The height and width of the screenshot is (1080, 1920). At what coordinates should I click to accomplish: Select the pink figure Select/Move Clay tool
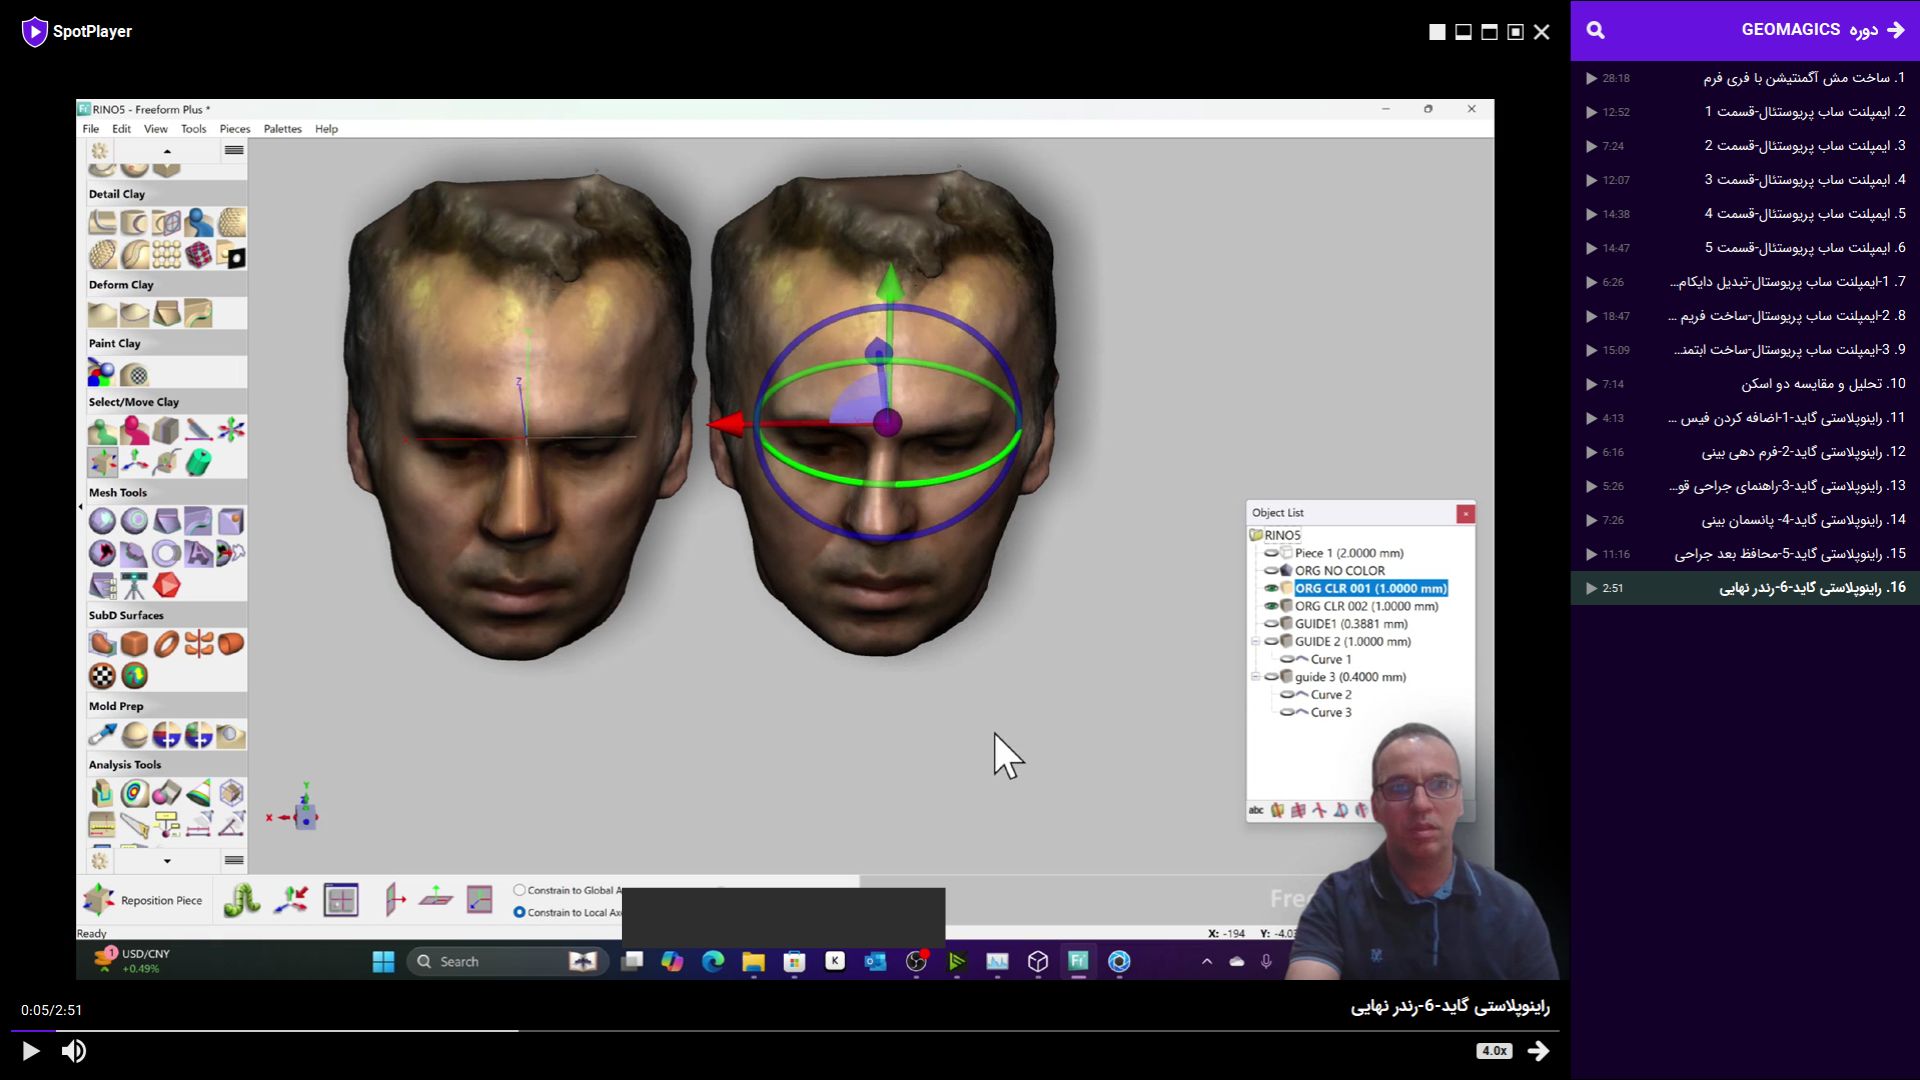pos(134,431)
